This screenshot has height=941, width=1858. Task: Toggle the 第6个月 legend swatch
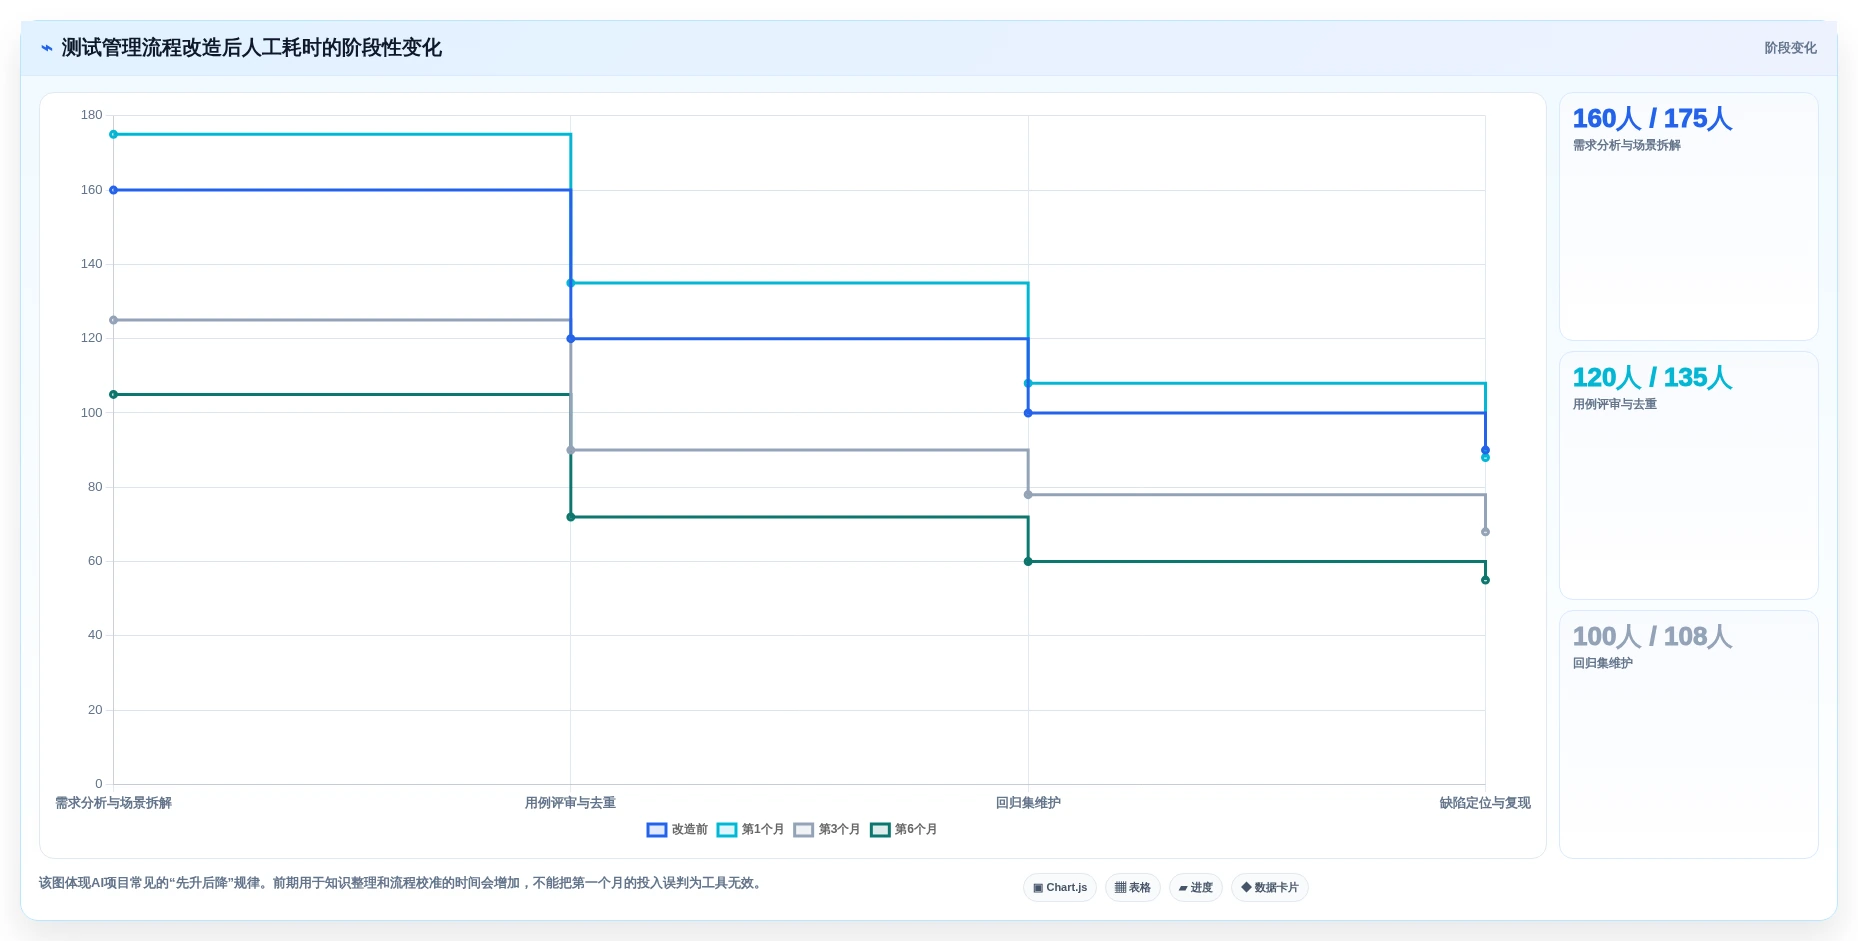(x=880, y=830)
